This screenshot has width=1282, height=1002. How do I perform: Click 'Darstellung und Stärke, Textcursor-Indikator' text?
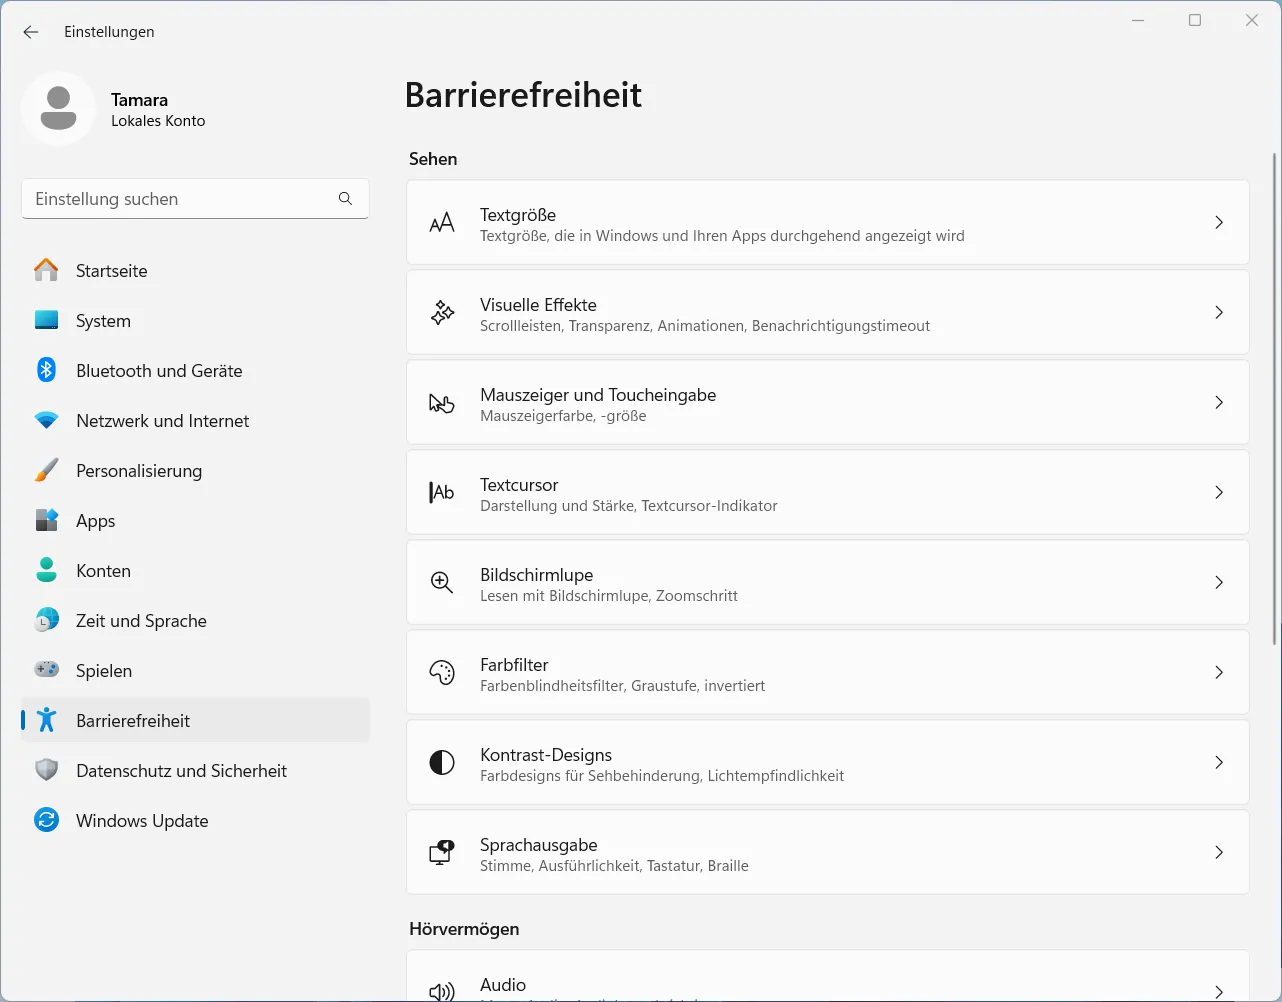[629, 506]
